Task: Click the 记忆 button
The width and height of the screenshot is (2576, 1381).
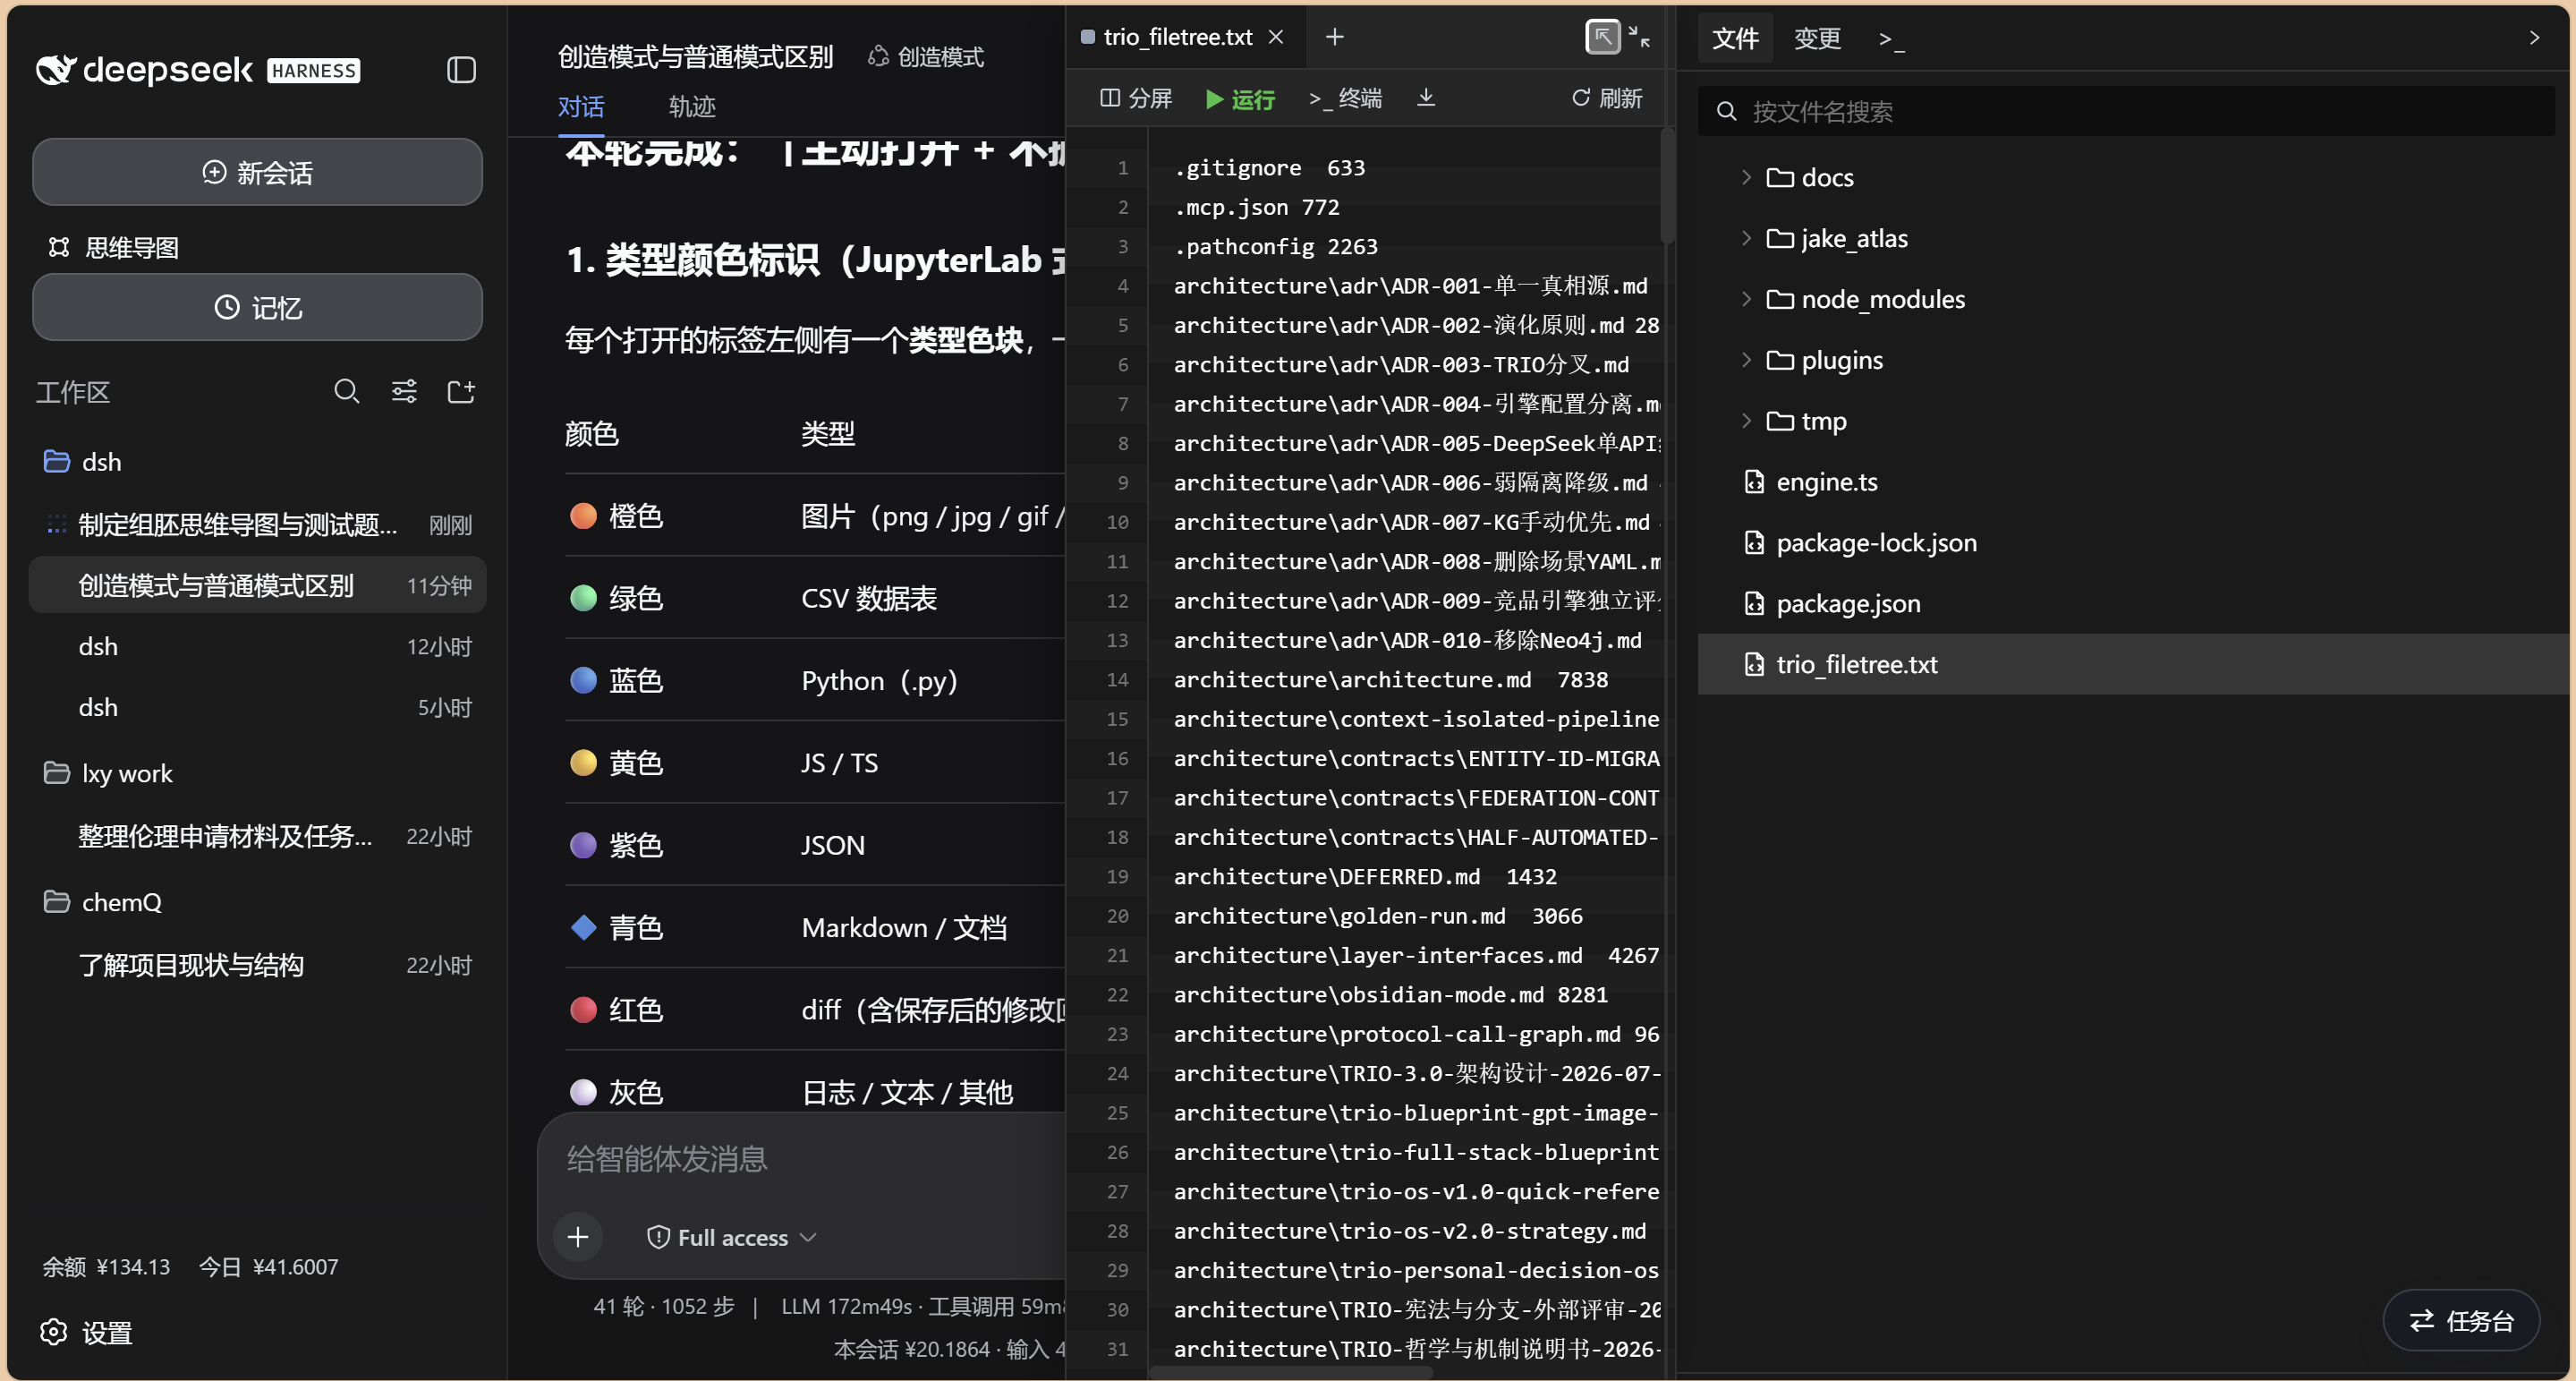Action: click(257, 307)
